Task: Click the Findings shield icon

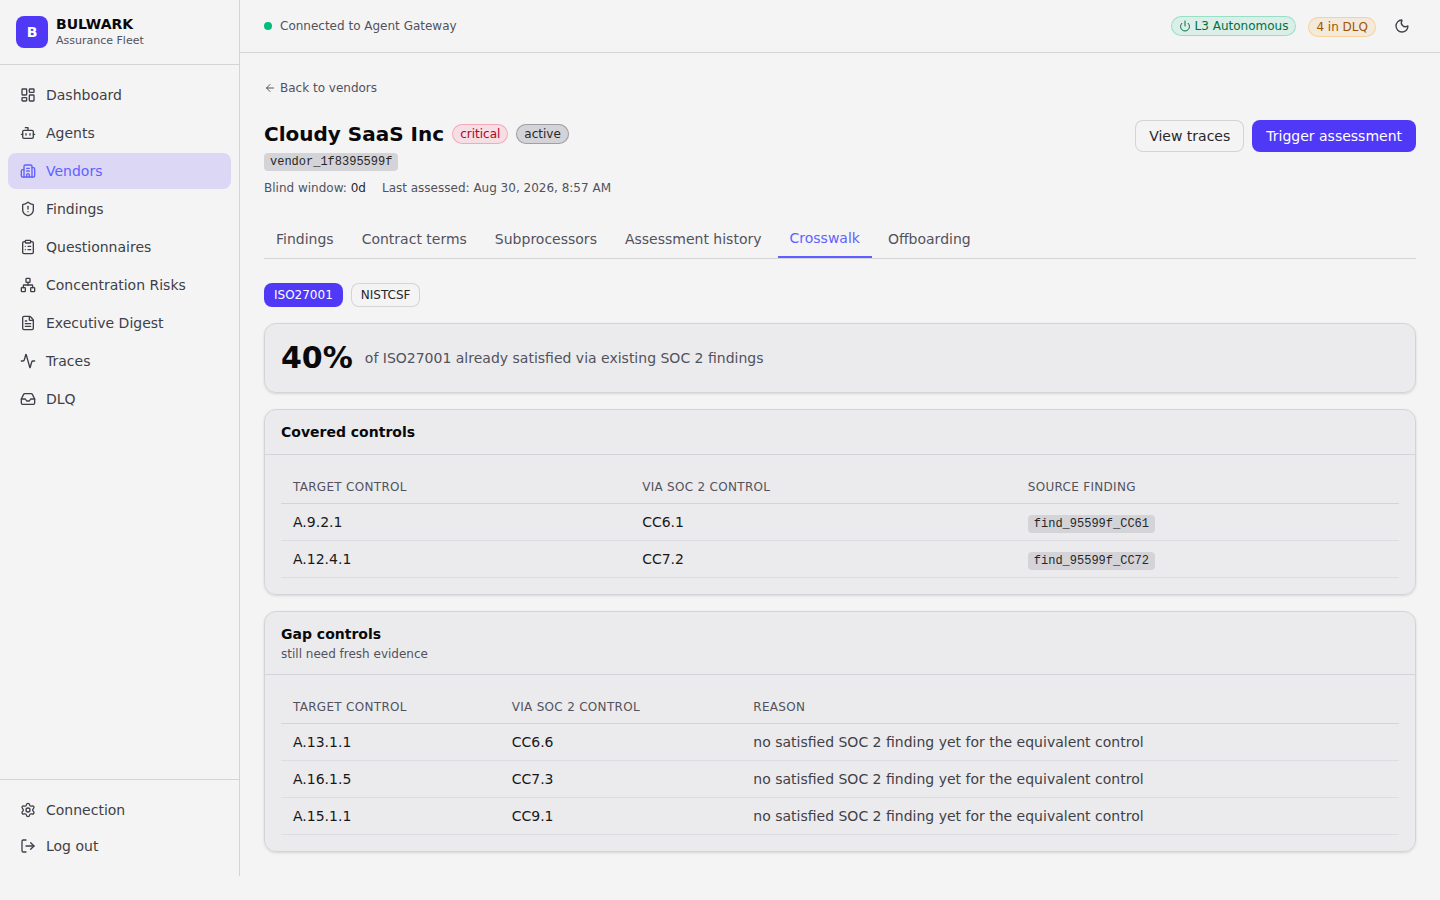Action: coord(28,209)
